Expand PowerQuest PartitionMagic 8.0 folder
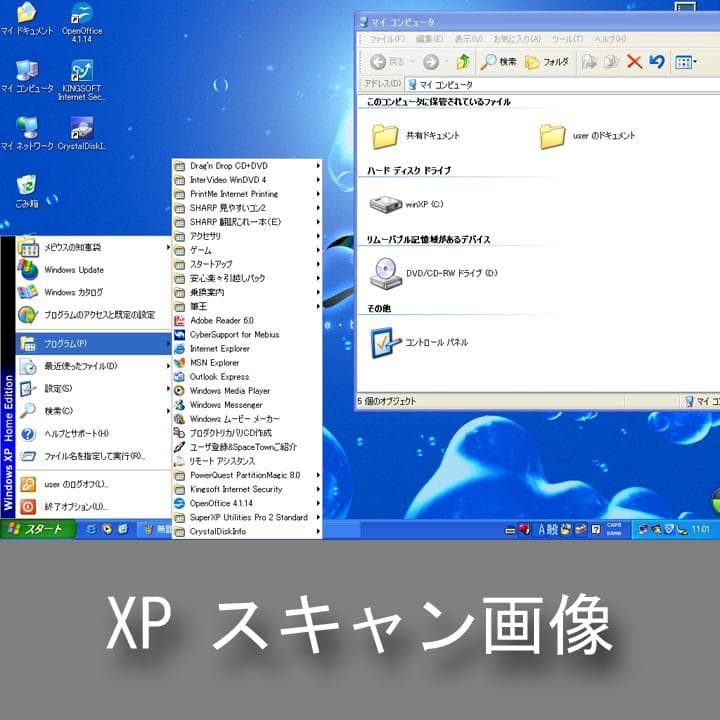Image resolution: width=720 pixels, height=720 pixels. pos(247,475)
